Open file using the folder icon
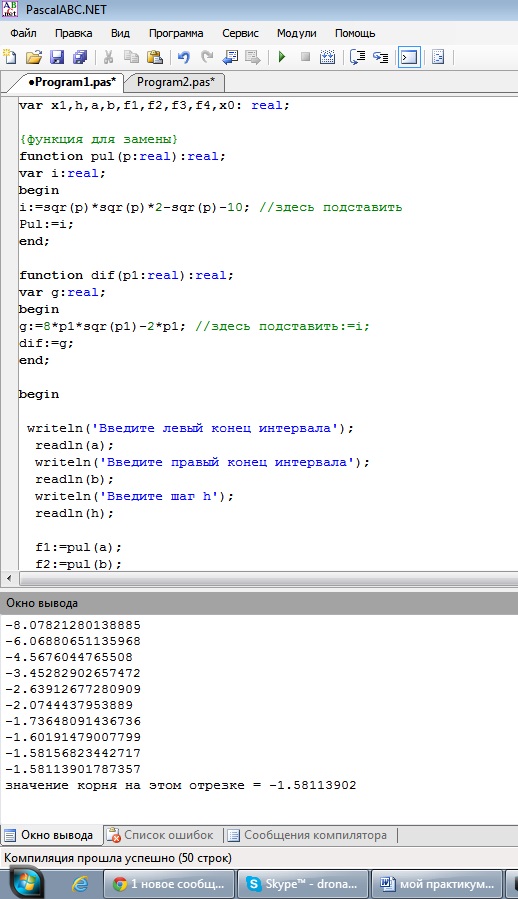This screenshot has width=518, height=899. (34, 57)
